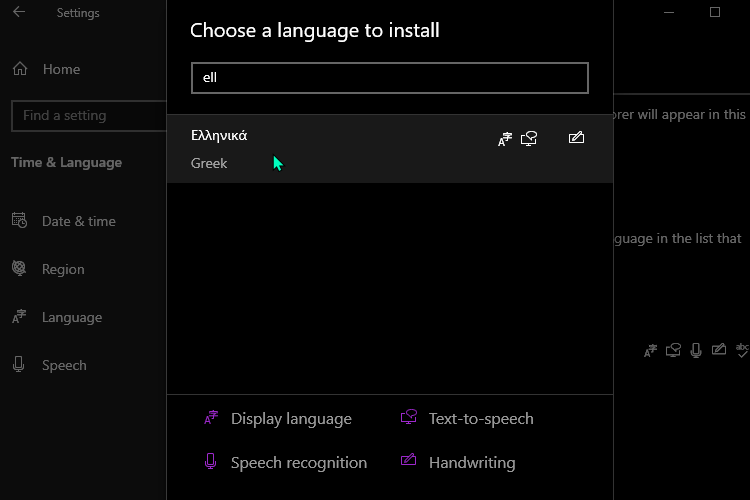
Task: Click the Region globe icon
Action: tap(19, 268)
